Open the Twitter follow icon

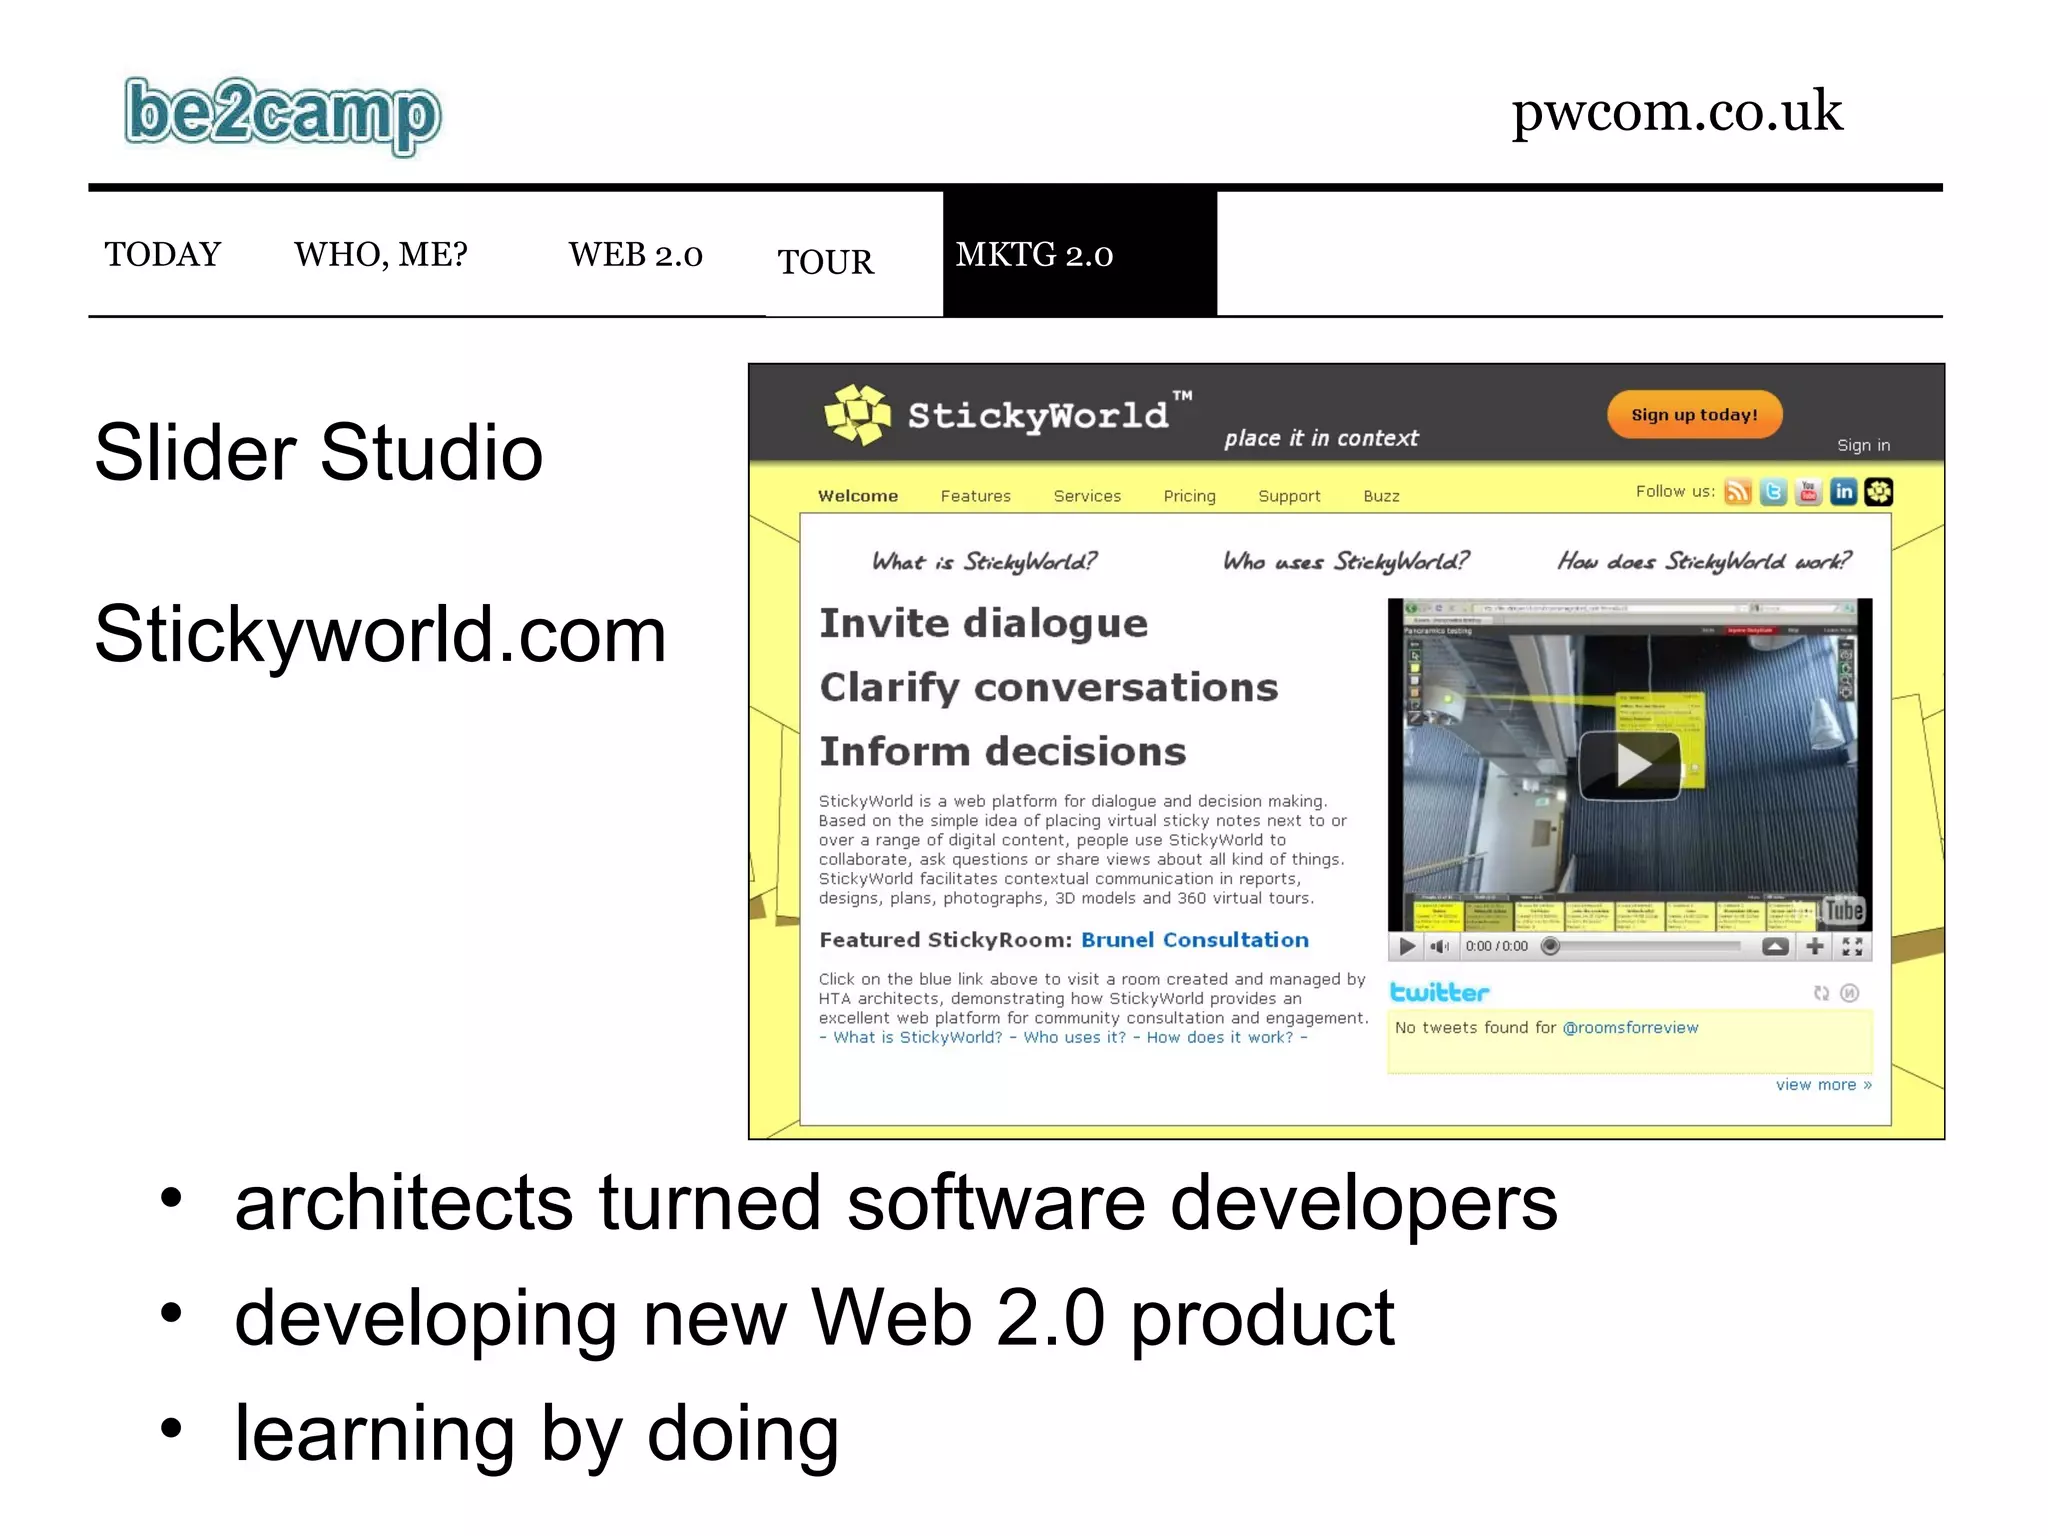(x=1773, y=492)
